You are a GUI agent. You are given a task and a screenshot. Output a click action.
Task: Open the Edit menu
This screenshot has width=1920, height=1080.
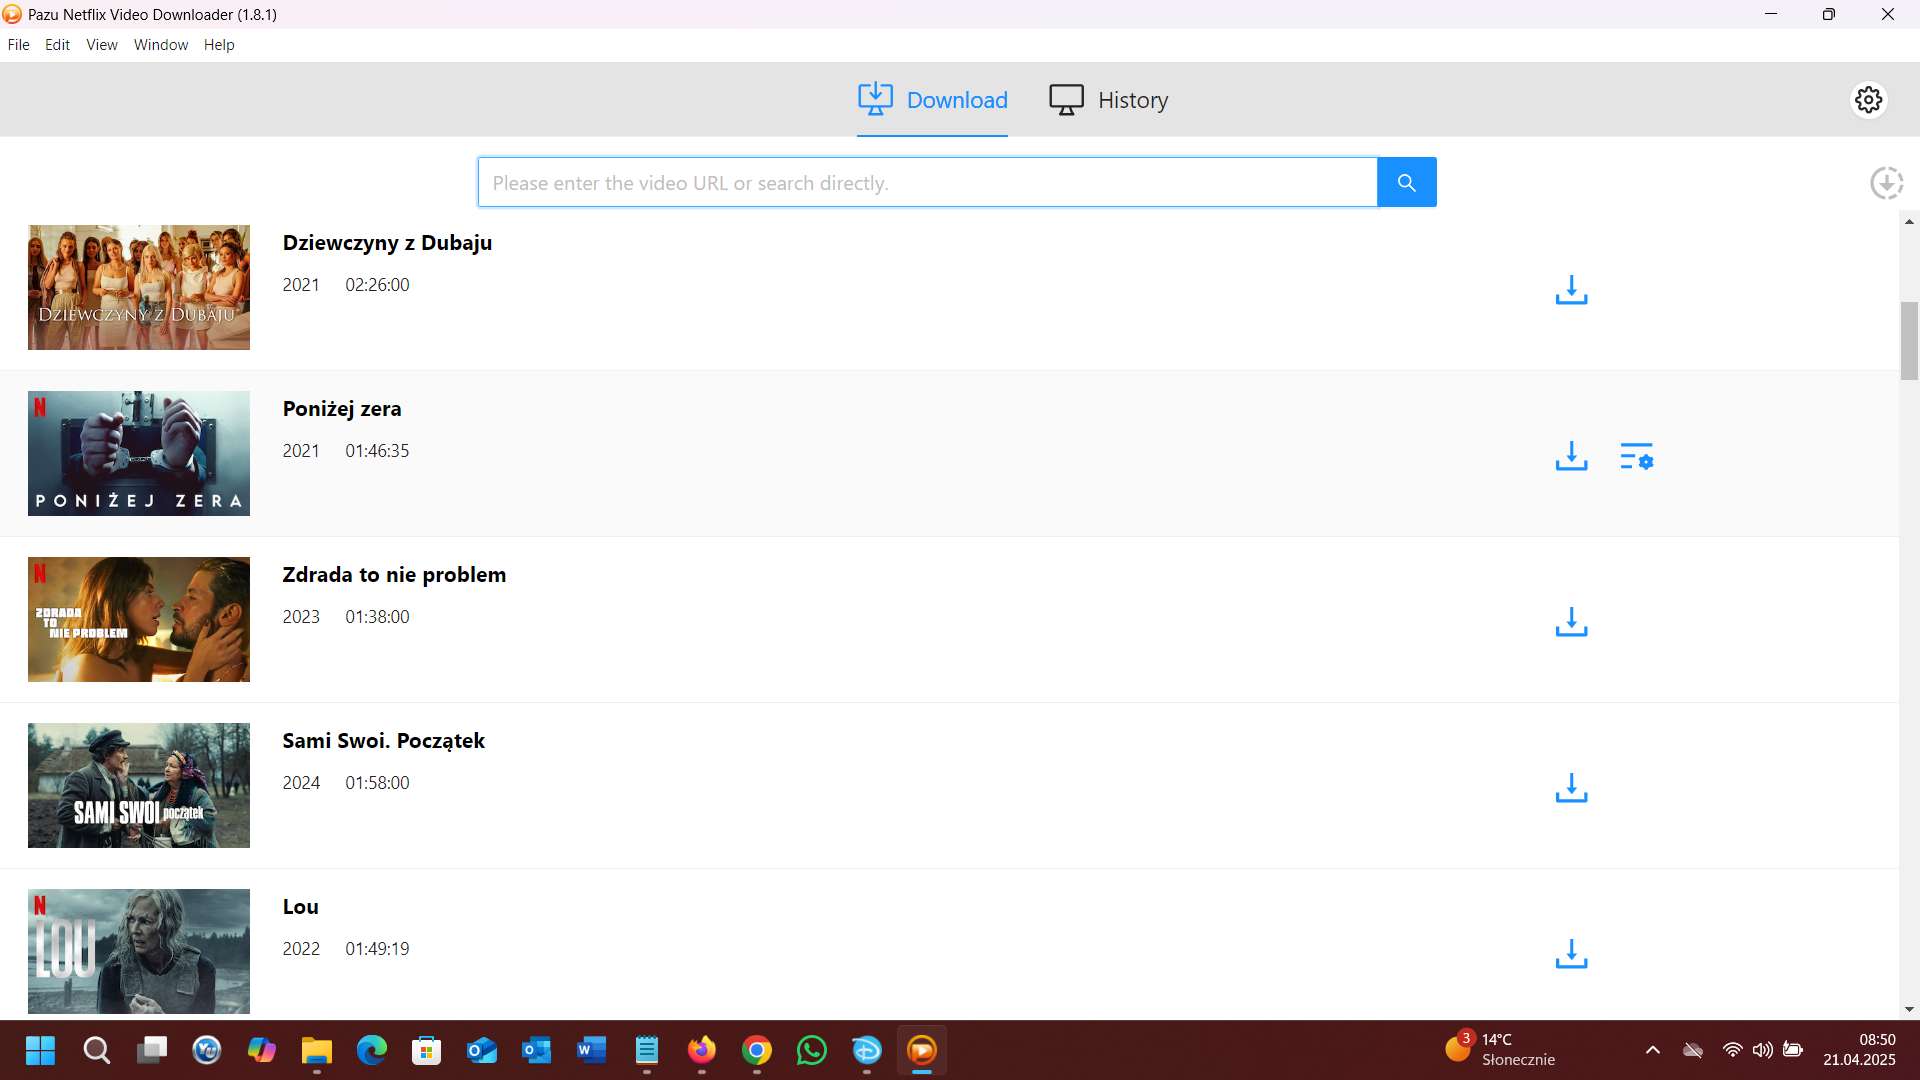[x=57, y=45]
